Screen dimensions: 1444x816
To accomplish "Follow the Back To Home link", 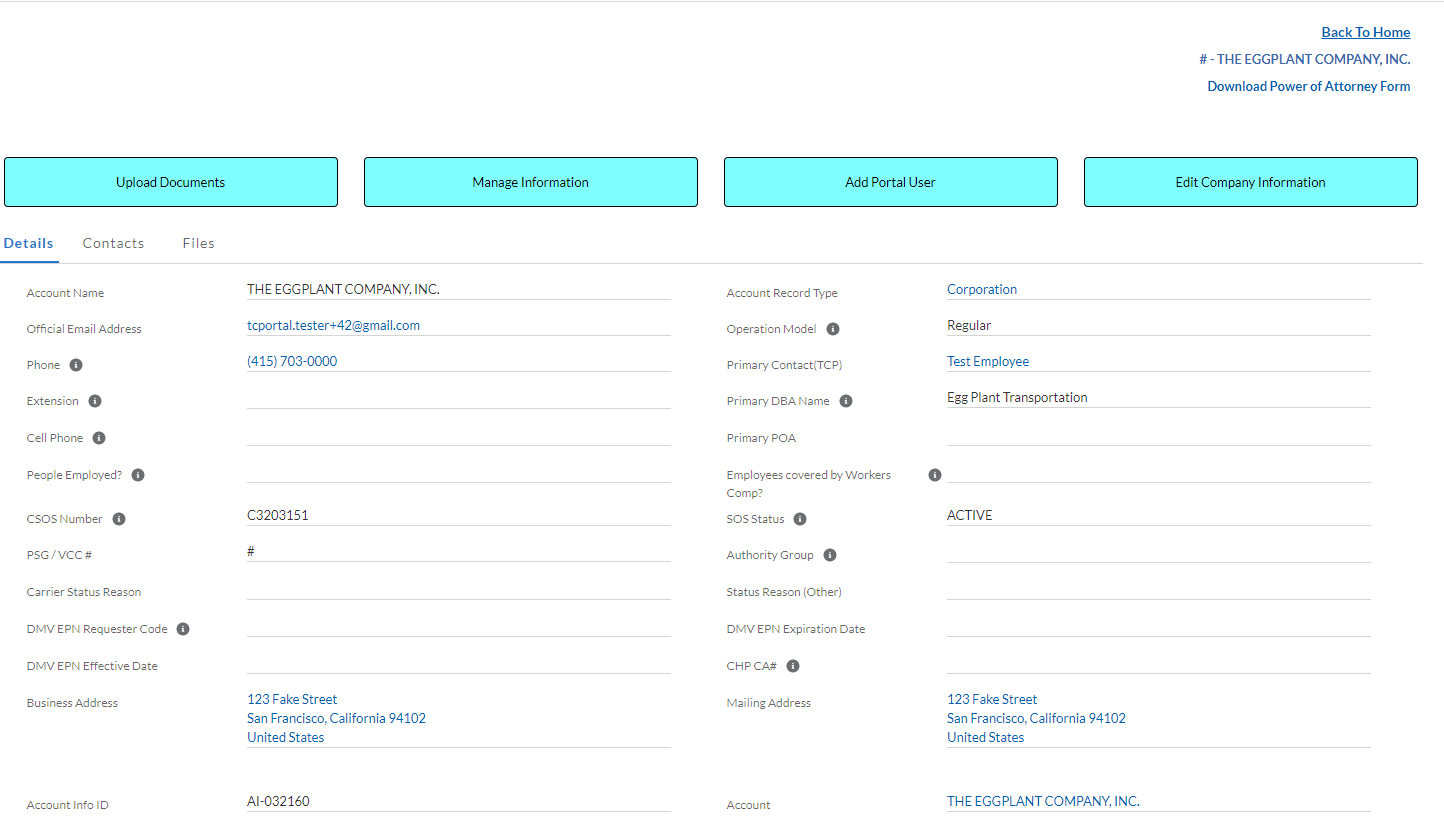I will [1365, 32].
